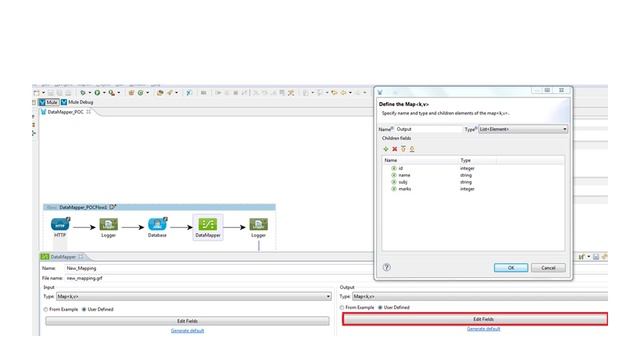640x360 pixels.
Task: Click the marks field row
Action: [x=473, y=189]
